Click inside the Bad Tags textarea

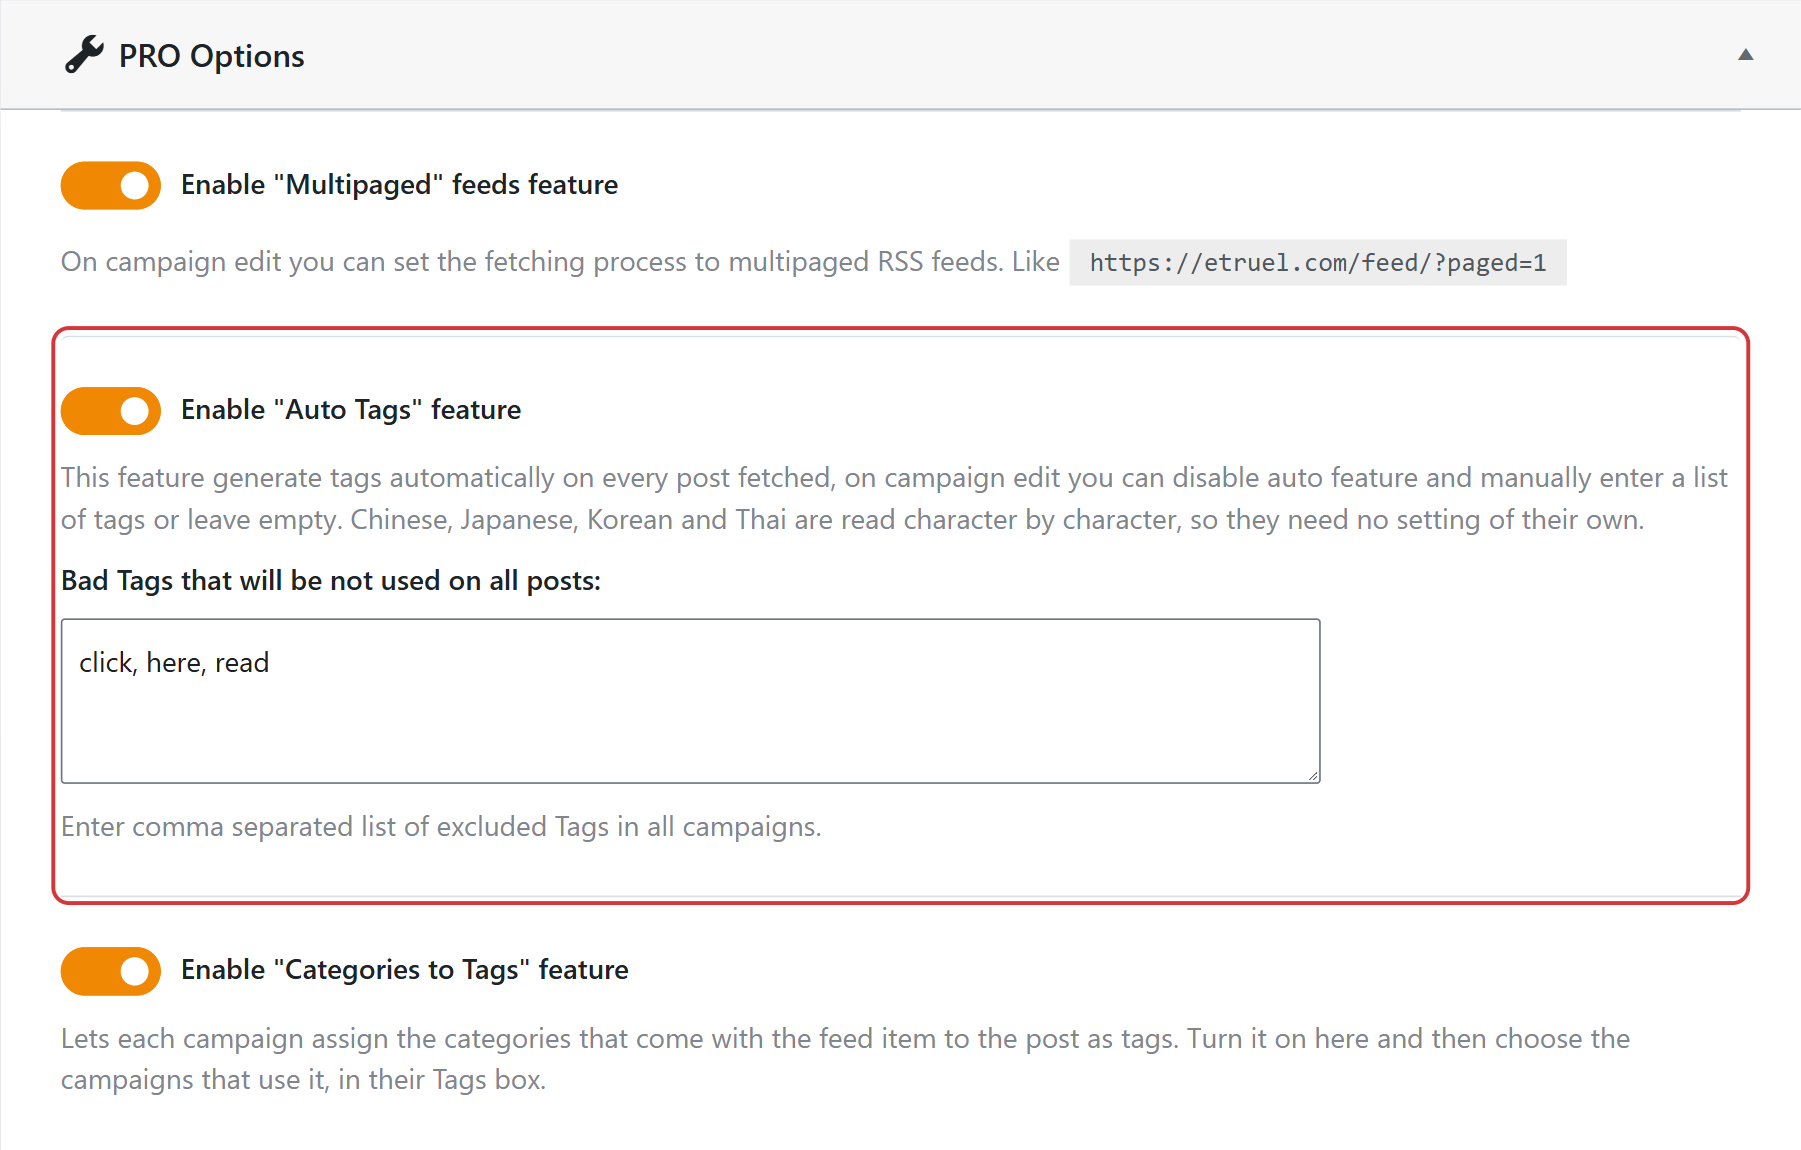(x=690, y=701)
